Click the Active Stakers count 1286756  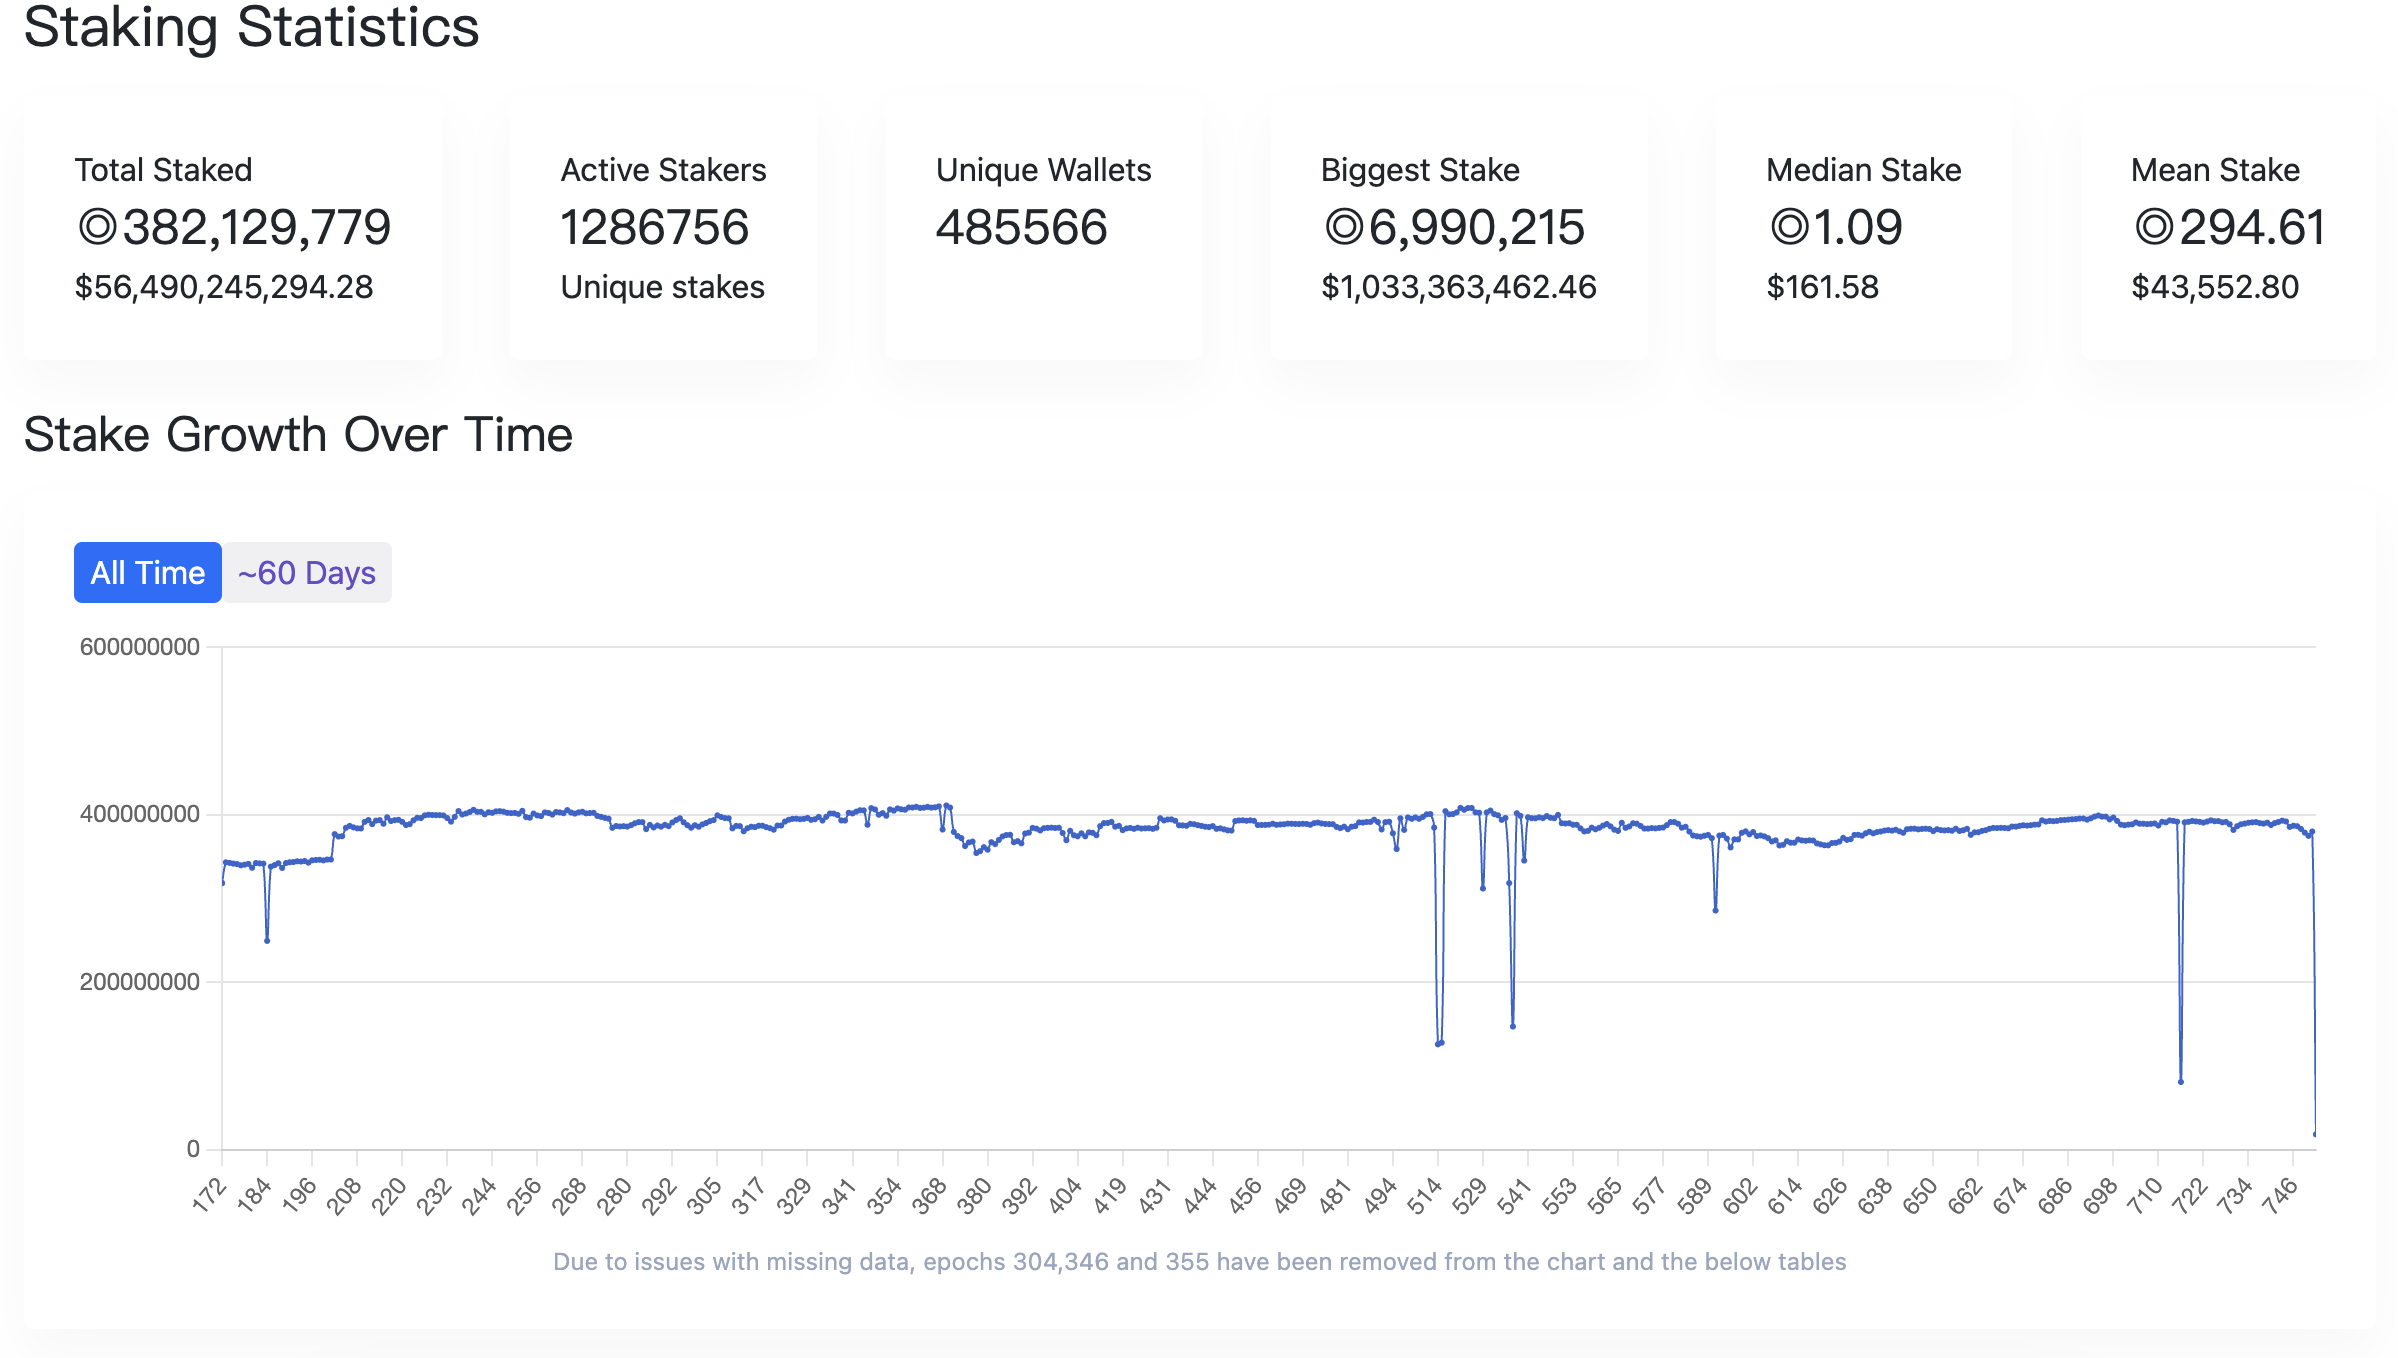pos(654,228)
